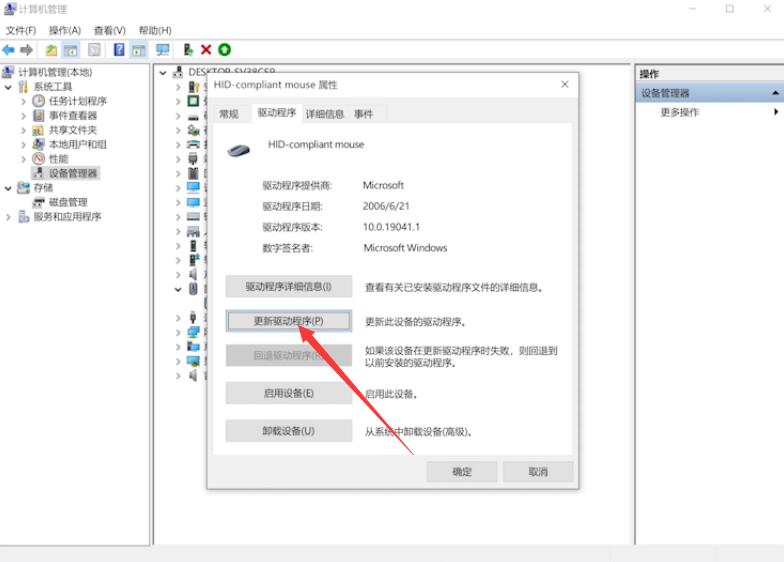This screenshot has height=562, width=784.
Task: Click the 卸载设备(U) button
Action: [288, 431]
